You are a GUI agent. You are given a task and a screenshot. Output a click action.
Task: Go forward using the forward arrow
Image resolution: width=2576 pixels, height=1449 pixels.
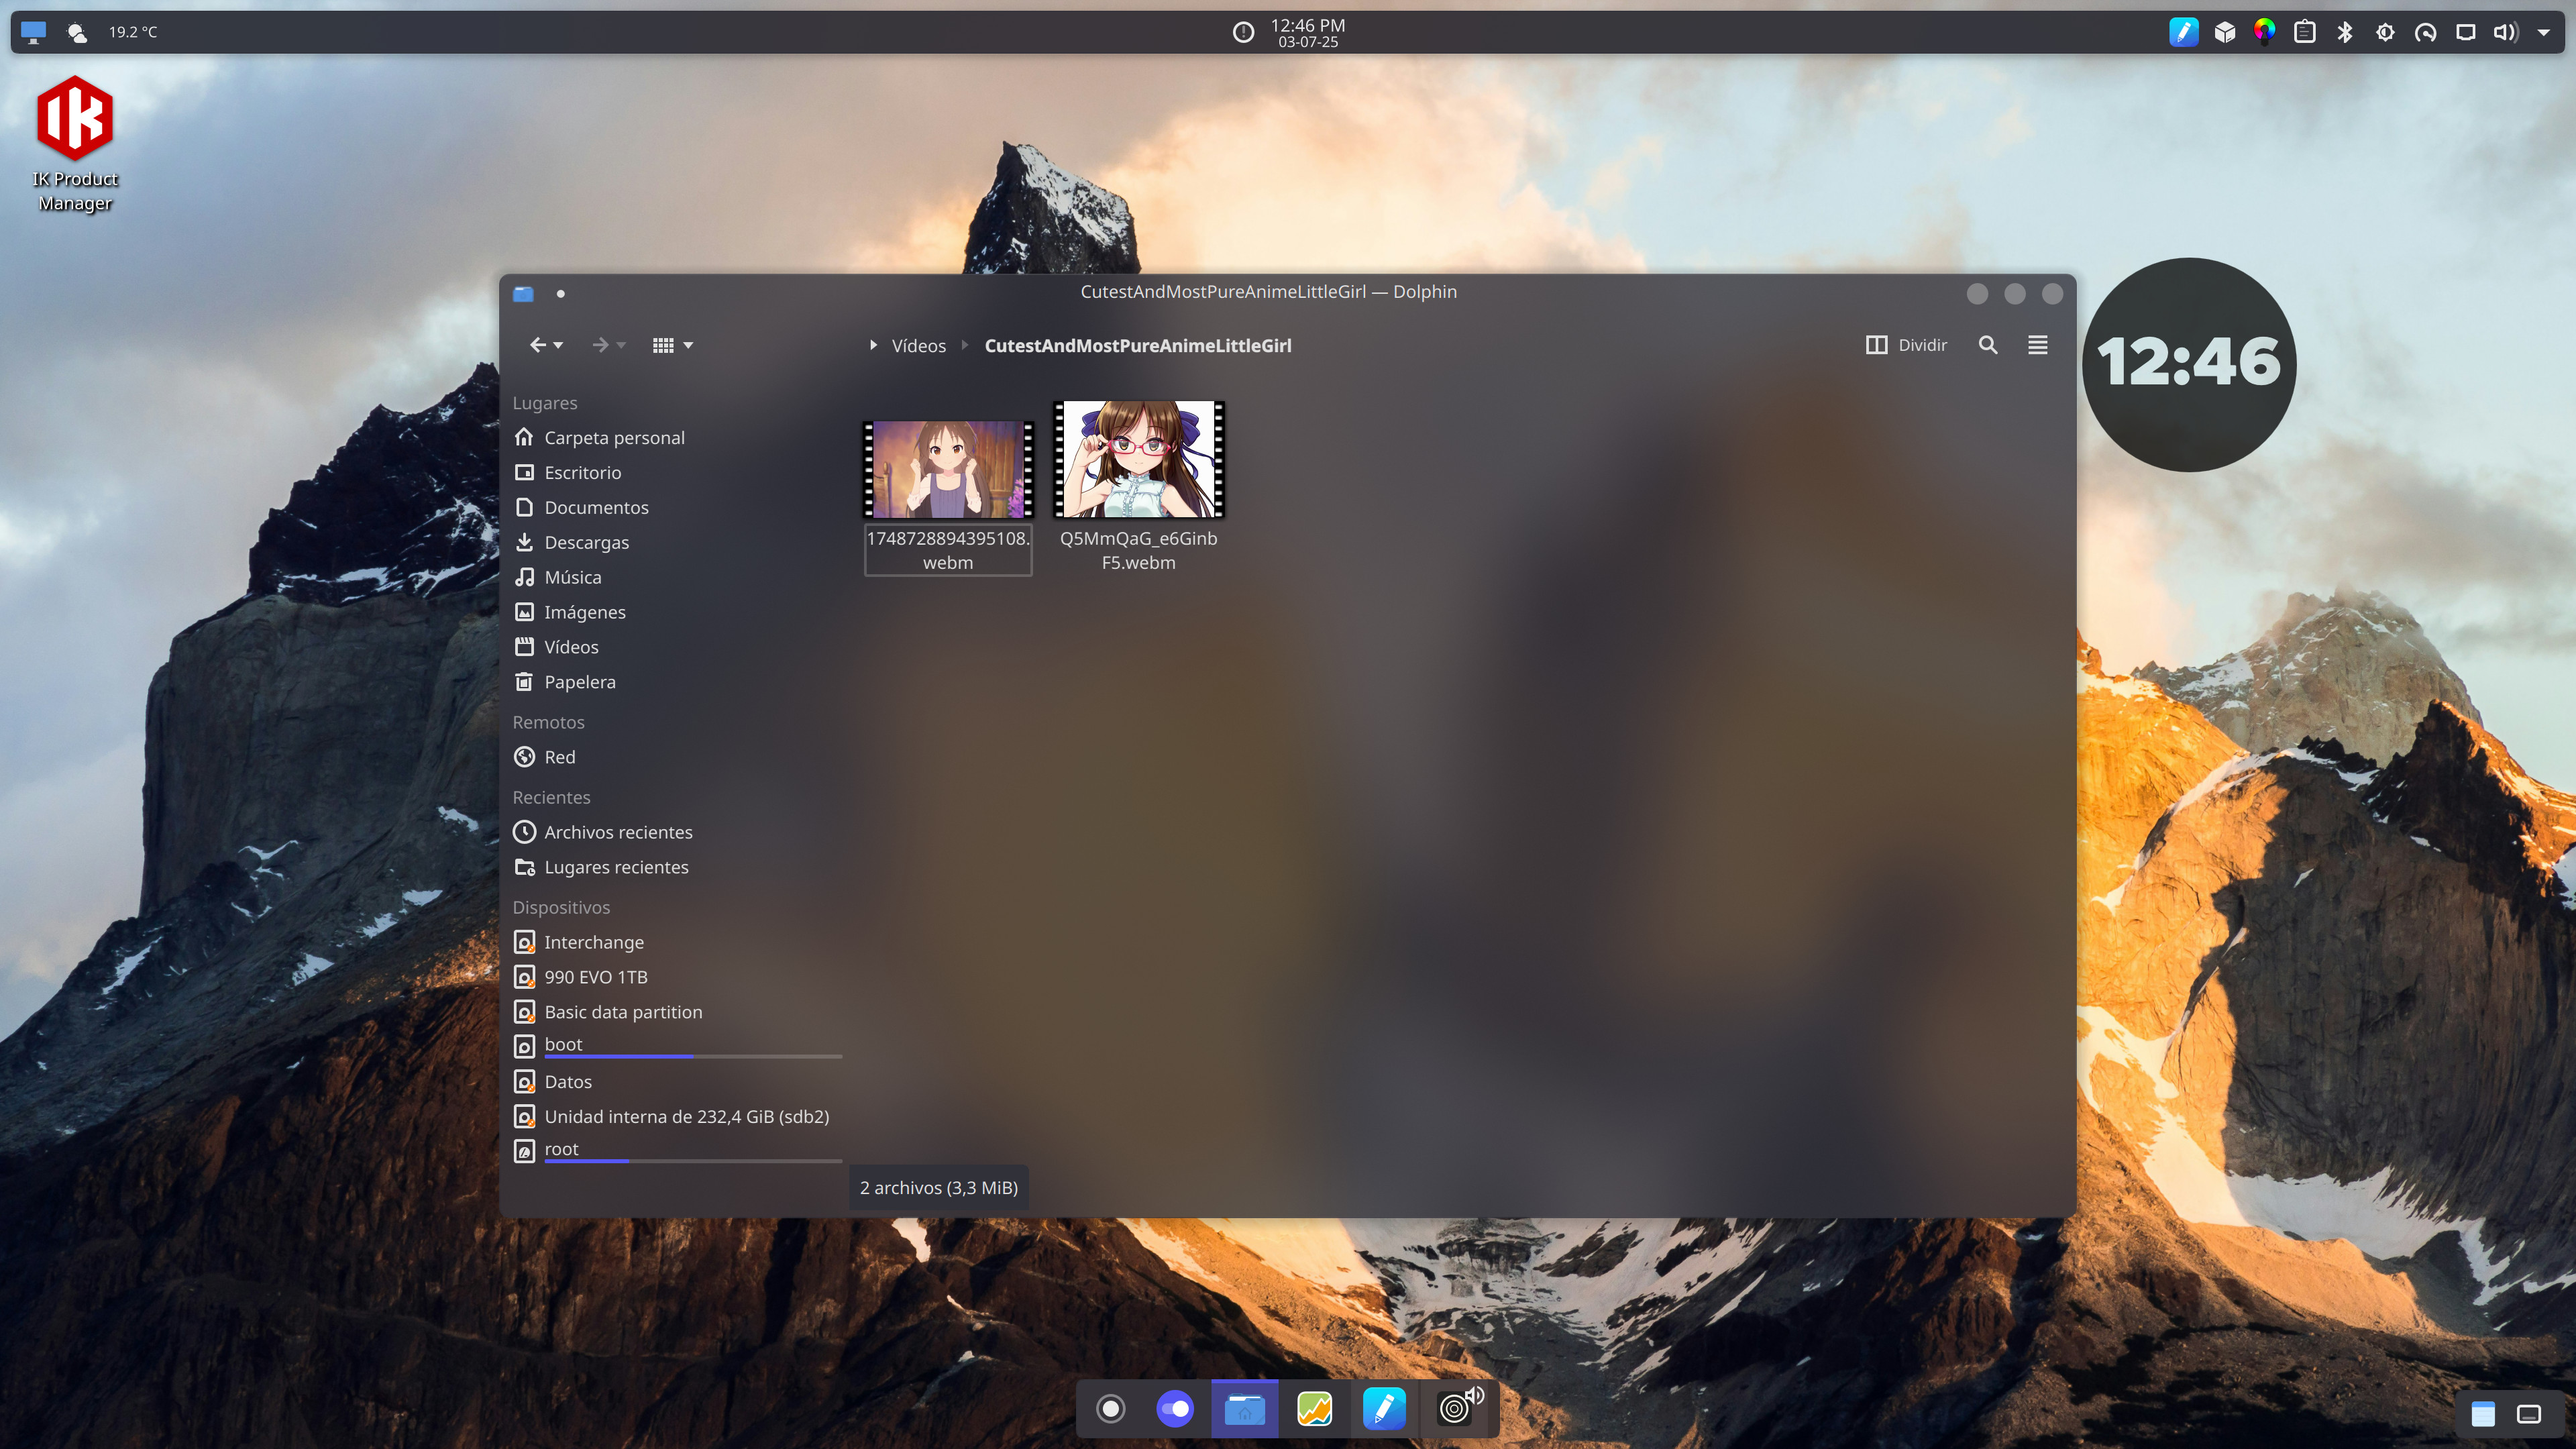pyautogui.click(x=600, y=345)
